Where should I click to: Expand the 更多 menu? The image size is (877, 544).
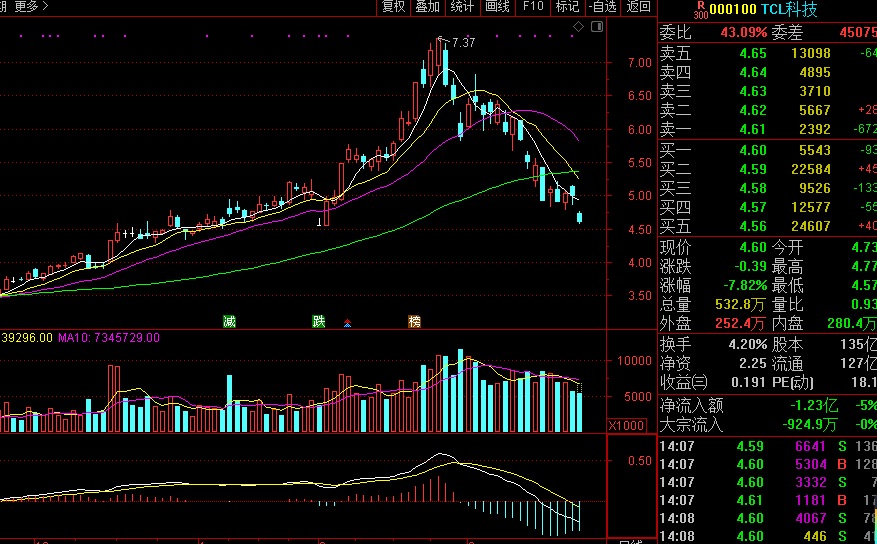pos(31,7)
